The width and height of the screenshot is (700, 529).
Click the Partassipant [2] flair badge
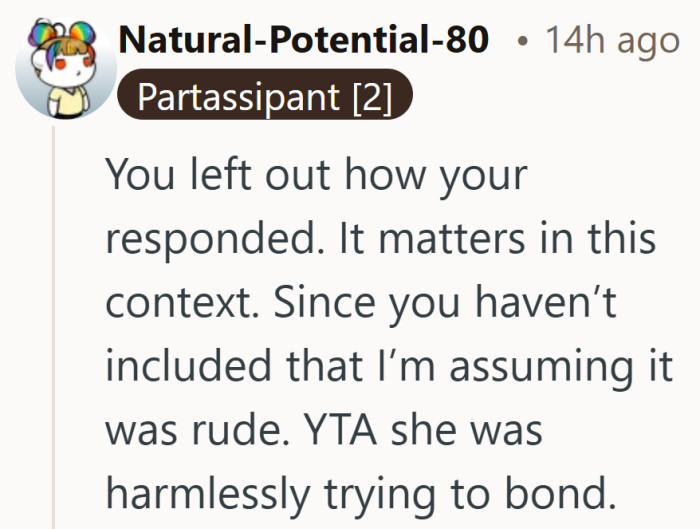click(x=263, y=98)
